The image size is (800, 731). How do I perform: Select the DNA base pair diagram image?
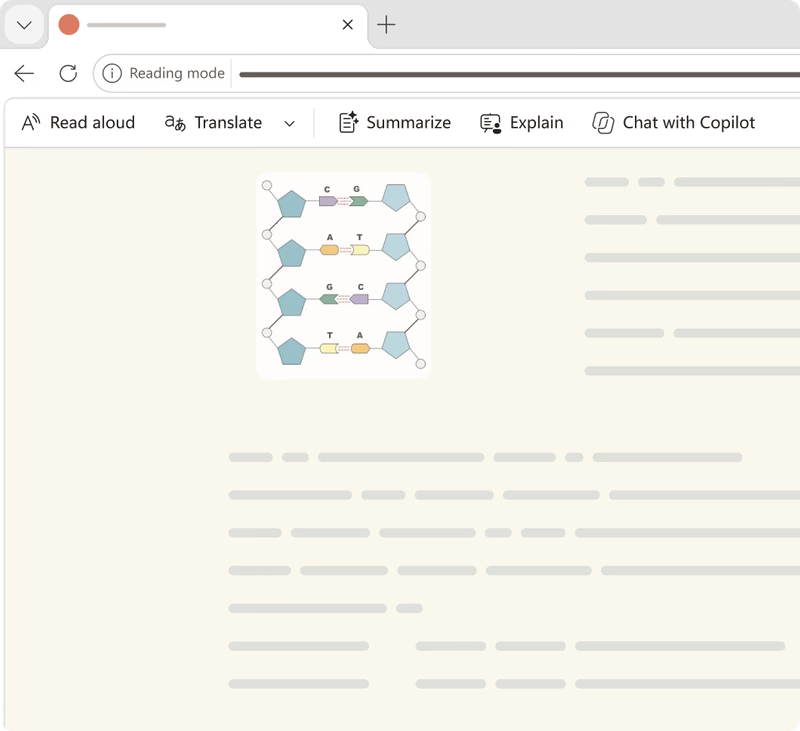[343, 276]
